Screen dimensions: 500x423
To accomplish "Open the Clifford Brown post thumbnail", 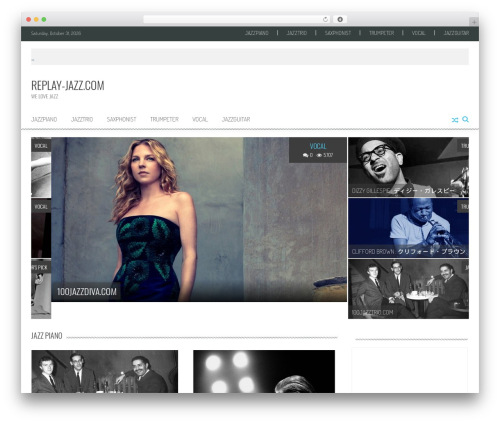I will (408, 228).
